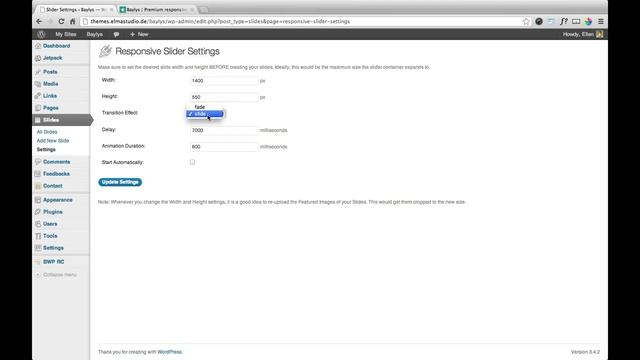Click the f? browser extension icon
Screen dimensions: 640x360
[564, 22]
